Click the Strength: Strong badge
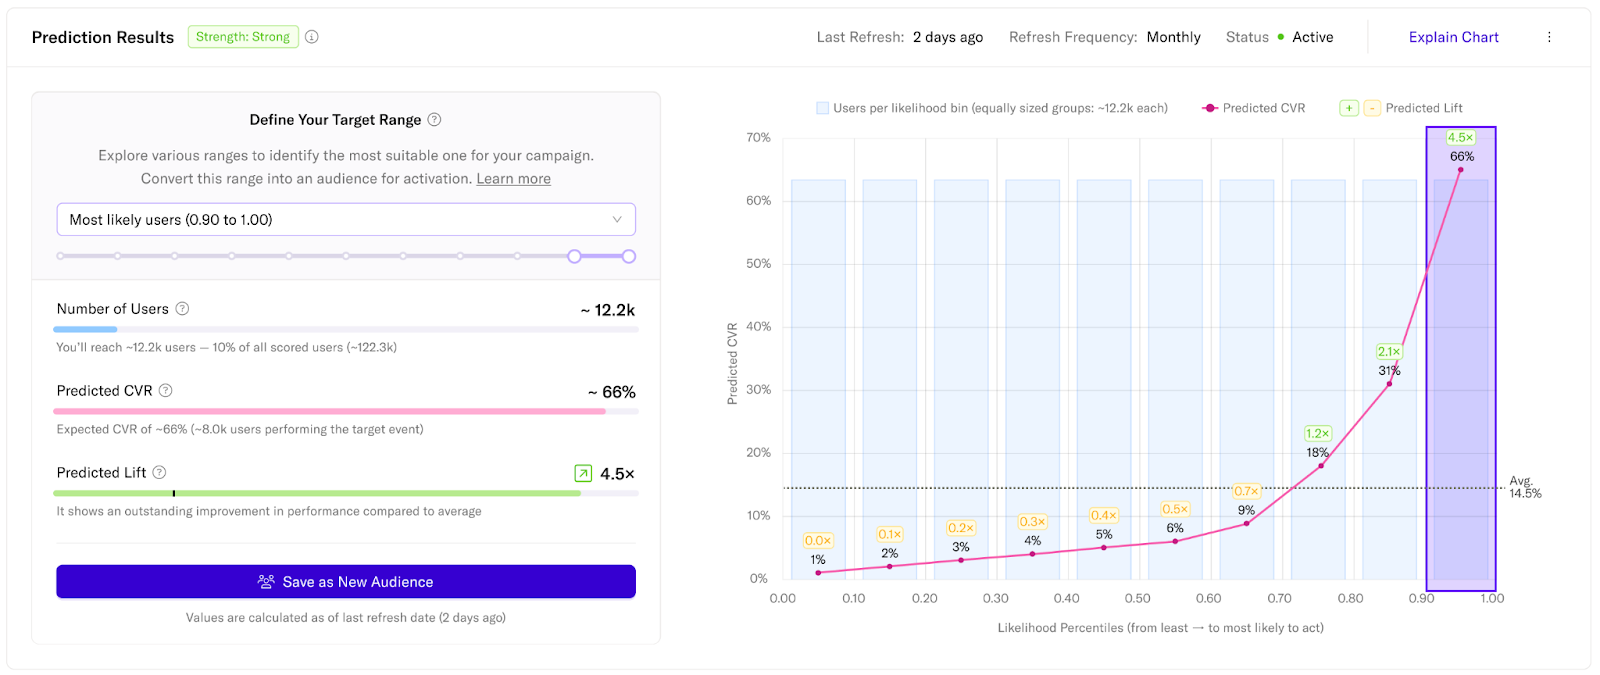 point(243,37)
